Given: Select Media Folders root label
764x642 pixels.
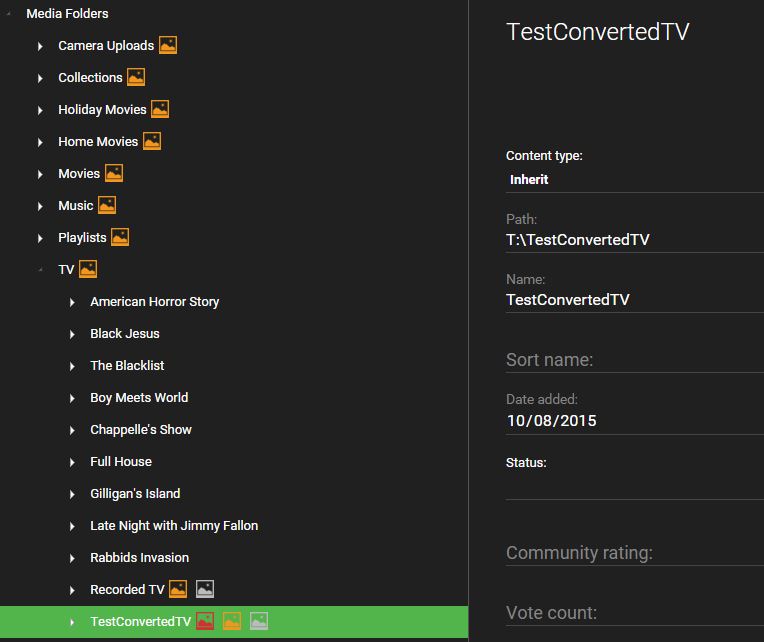Looking at the screenshot, I should pyautogui.click(x=67, y=14).
